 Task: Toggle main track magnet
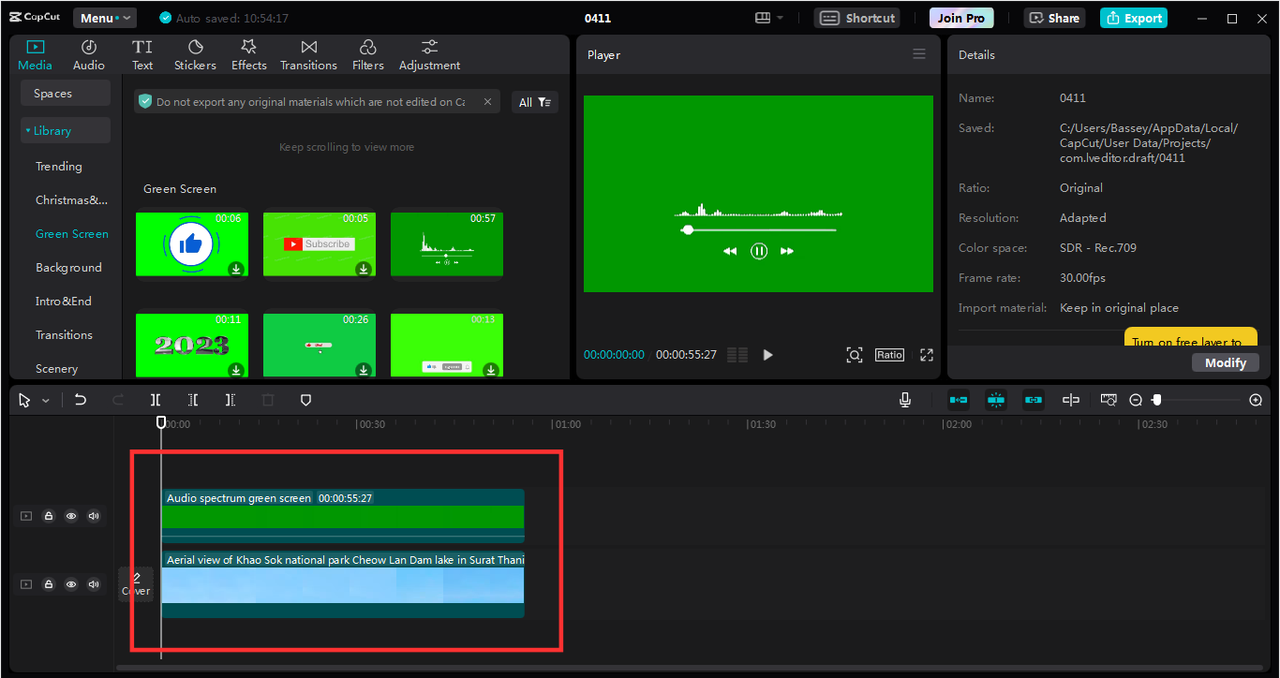pos(958,400)
